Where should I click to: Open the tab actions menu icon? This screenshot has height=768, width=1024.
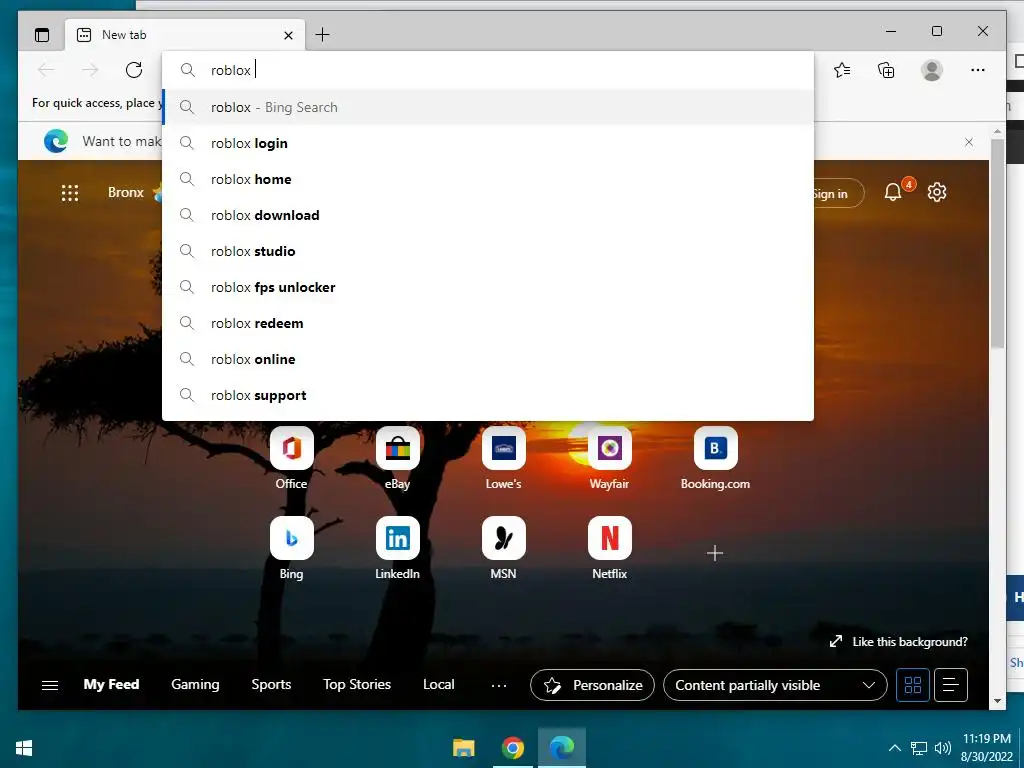(42, 35)
